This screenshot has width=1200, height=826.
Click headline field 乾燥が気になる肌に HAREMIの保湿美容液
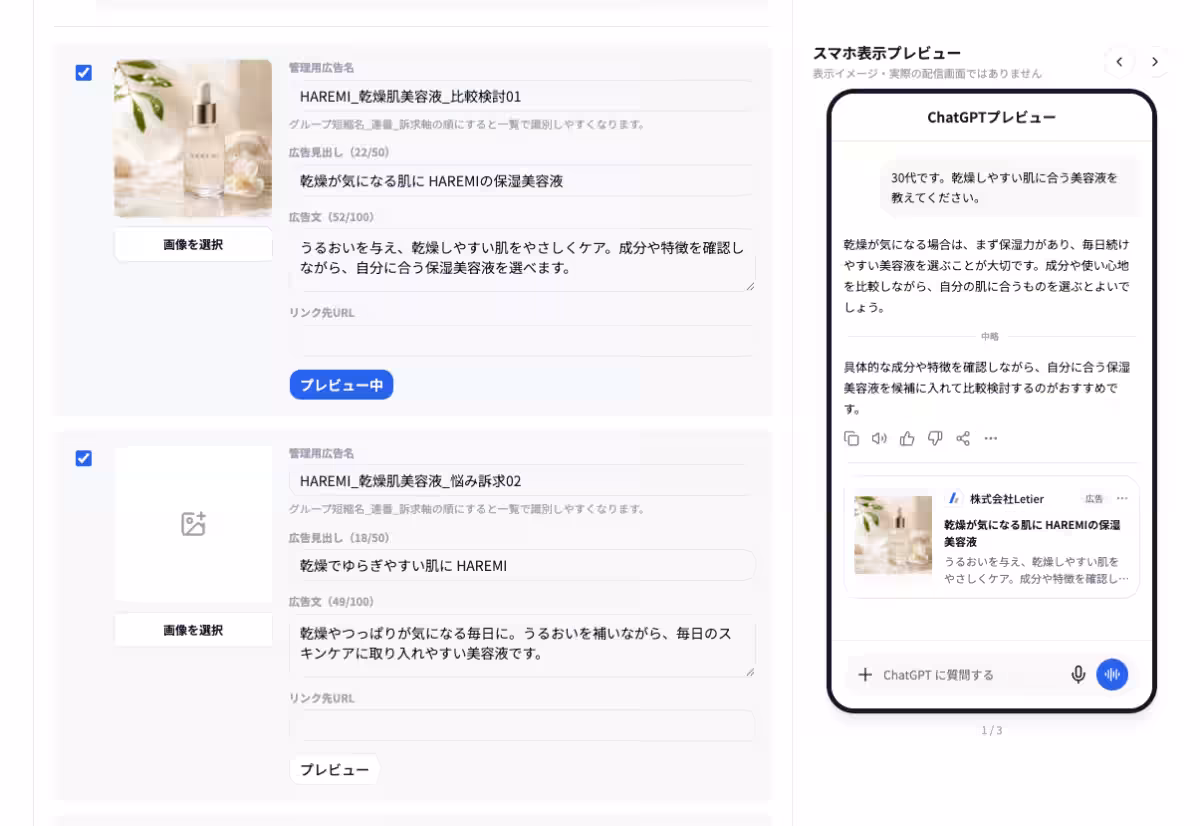pyautogui.click(x=522, y=181)
